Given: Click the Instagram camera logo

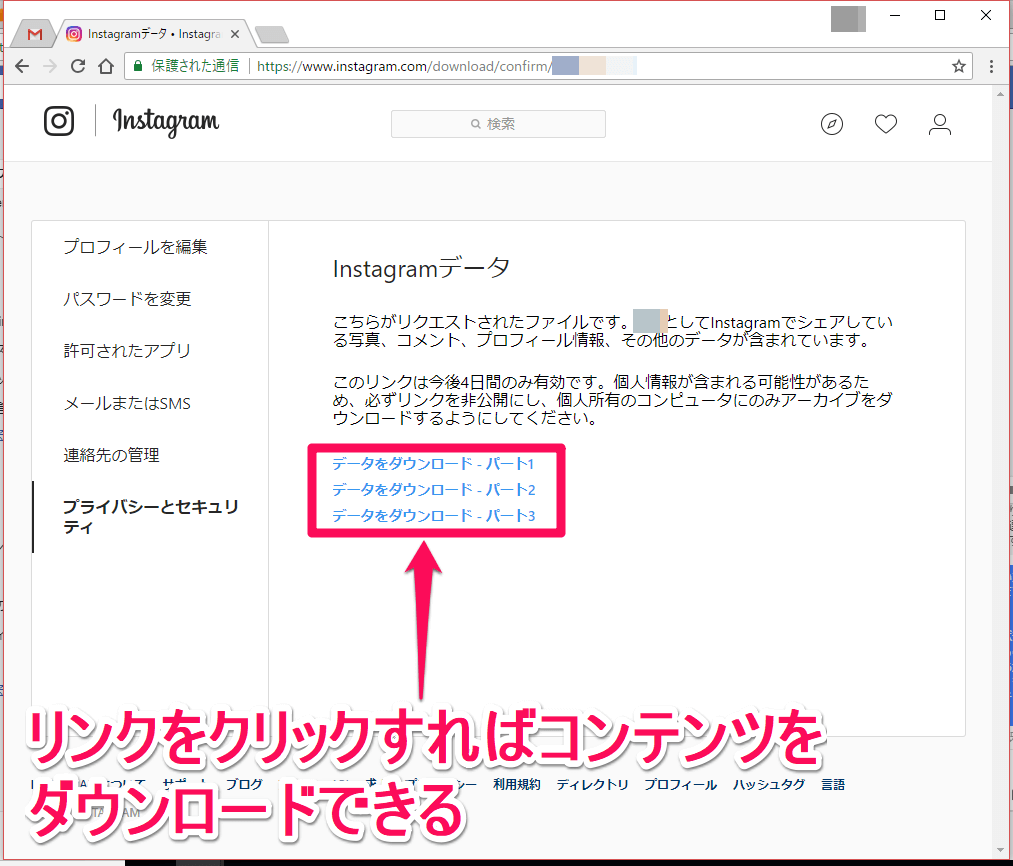Looking at the screenshot, I should pos(59,121).
